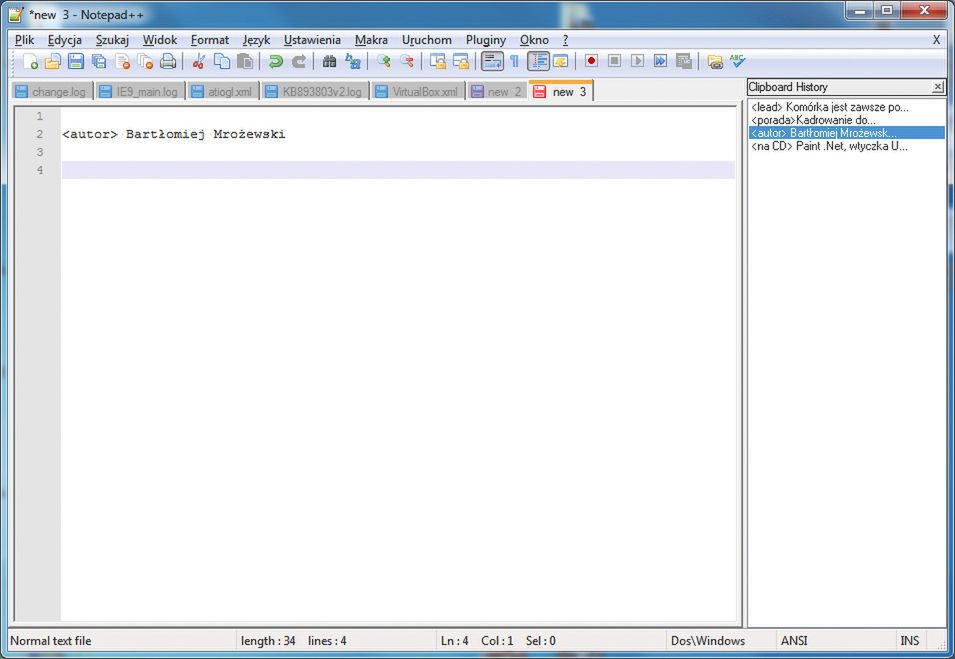Click the folder plugin toolbar icon

click(x=715, y=61)
